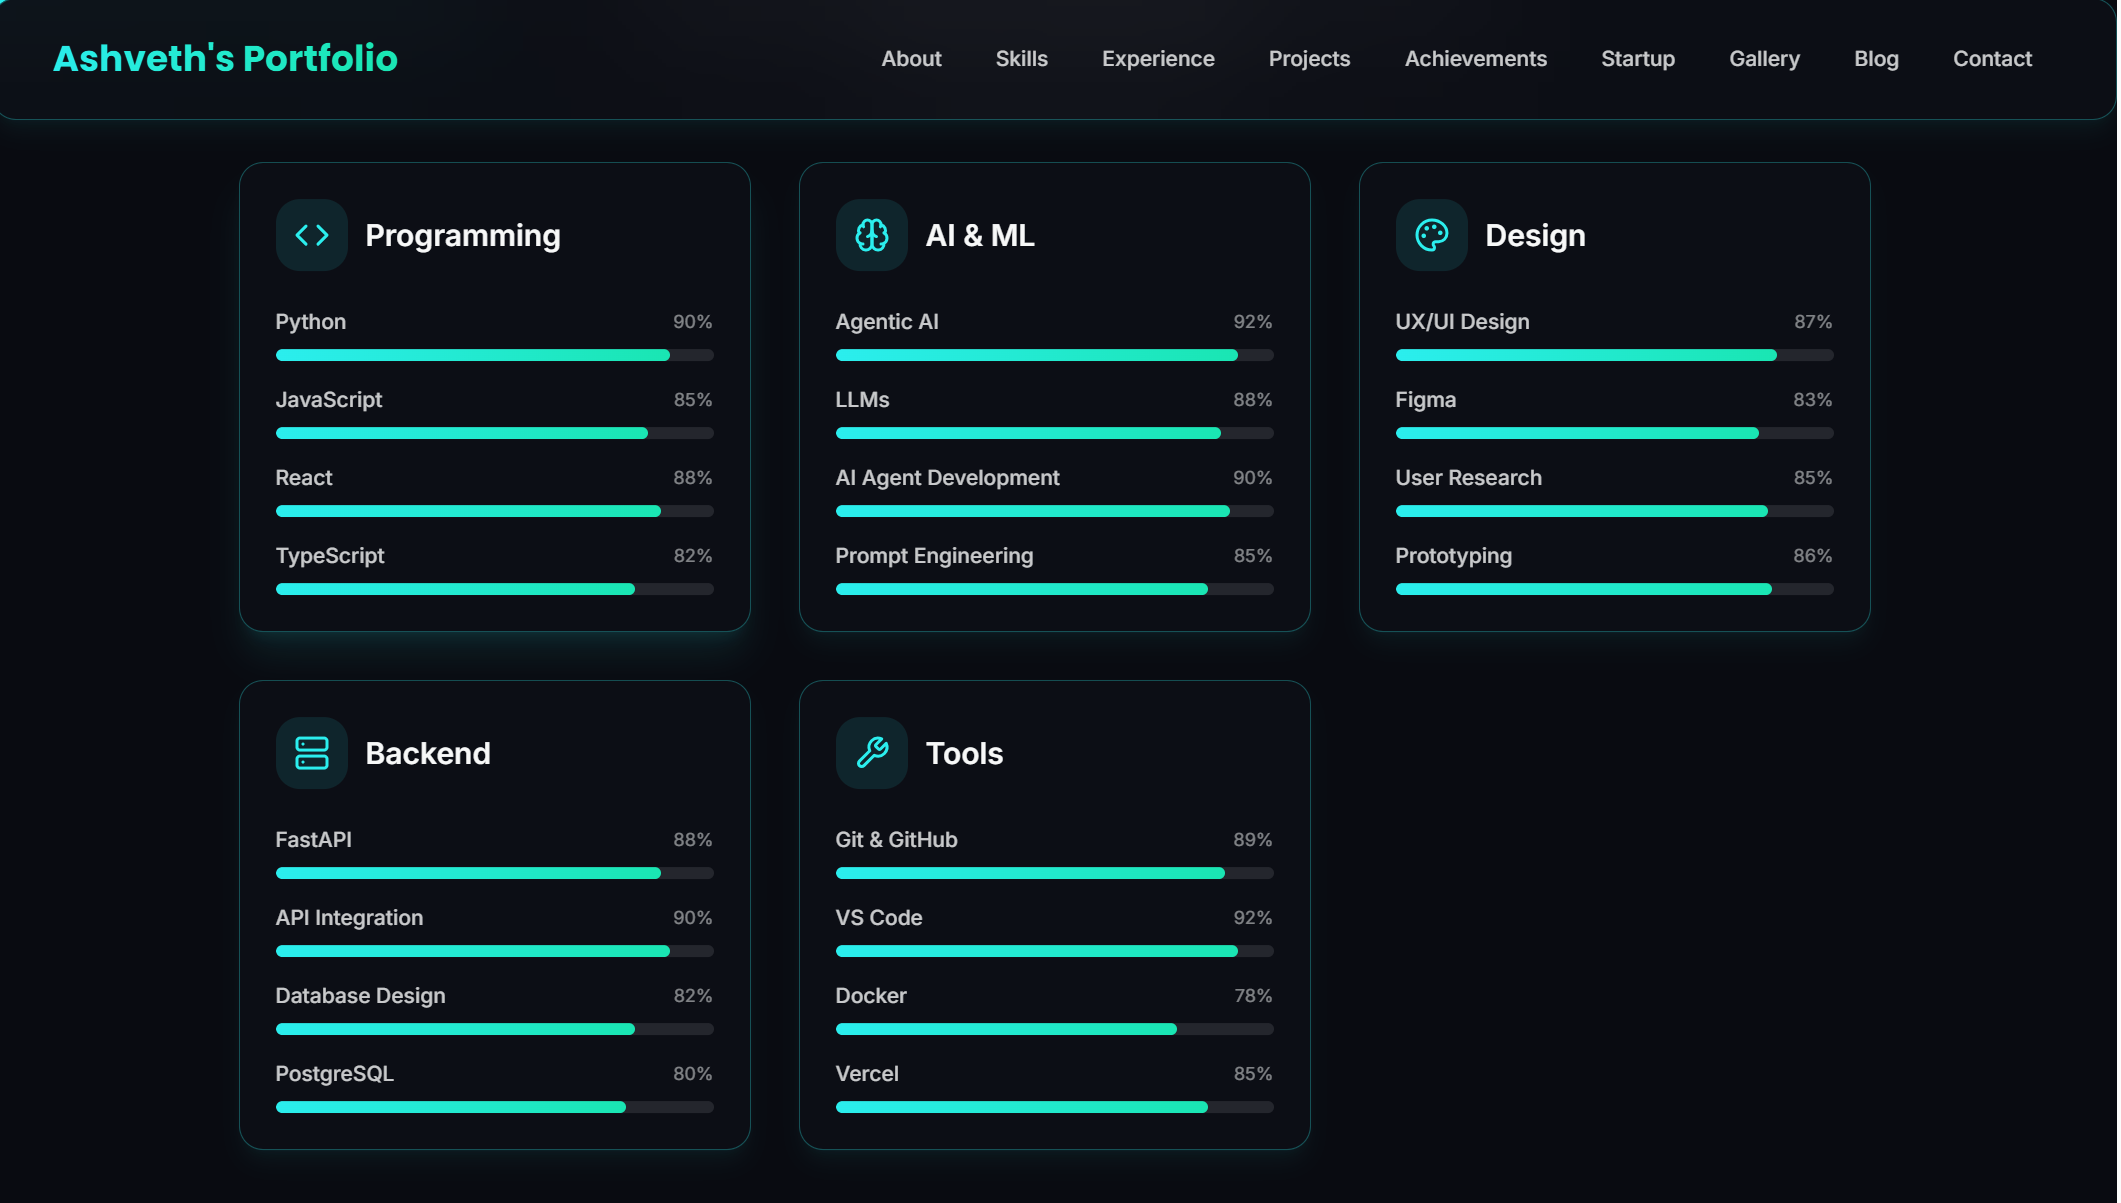Click the Backend server icon
Image resolution: width=2121 pixels, height=1203 pixels.
pyautogui.click(x=312, y=753)
